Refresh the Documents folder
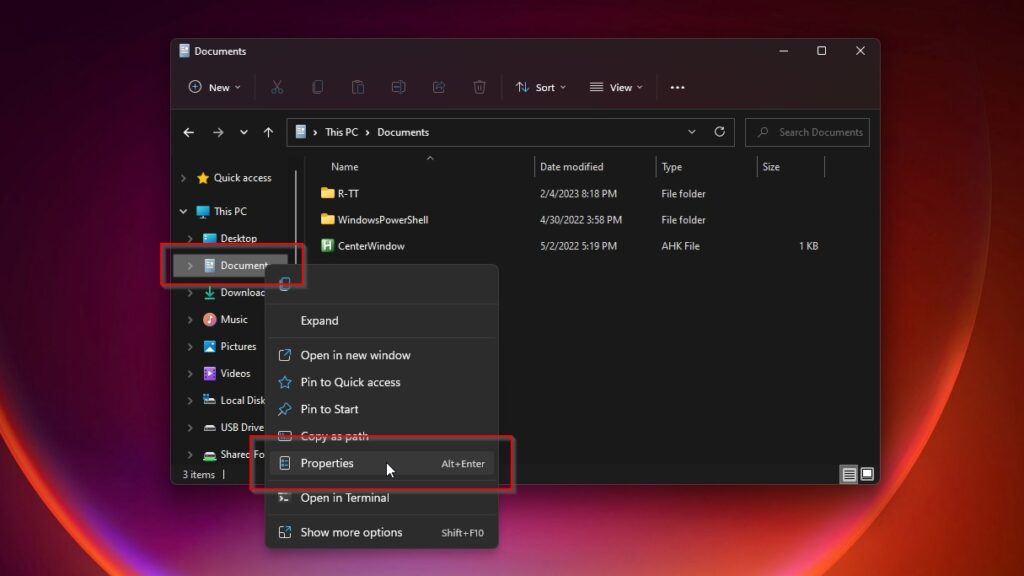This screenshot has width=1024, height=576. pyautogui.click(x=719, y=132)
